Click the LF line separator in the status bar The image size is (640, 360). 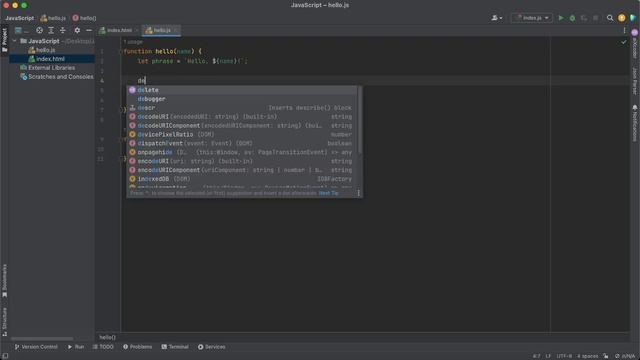(x=548, y=356)
